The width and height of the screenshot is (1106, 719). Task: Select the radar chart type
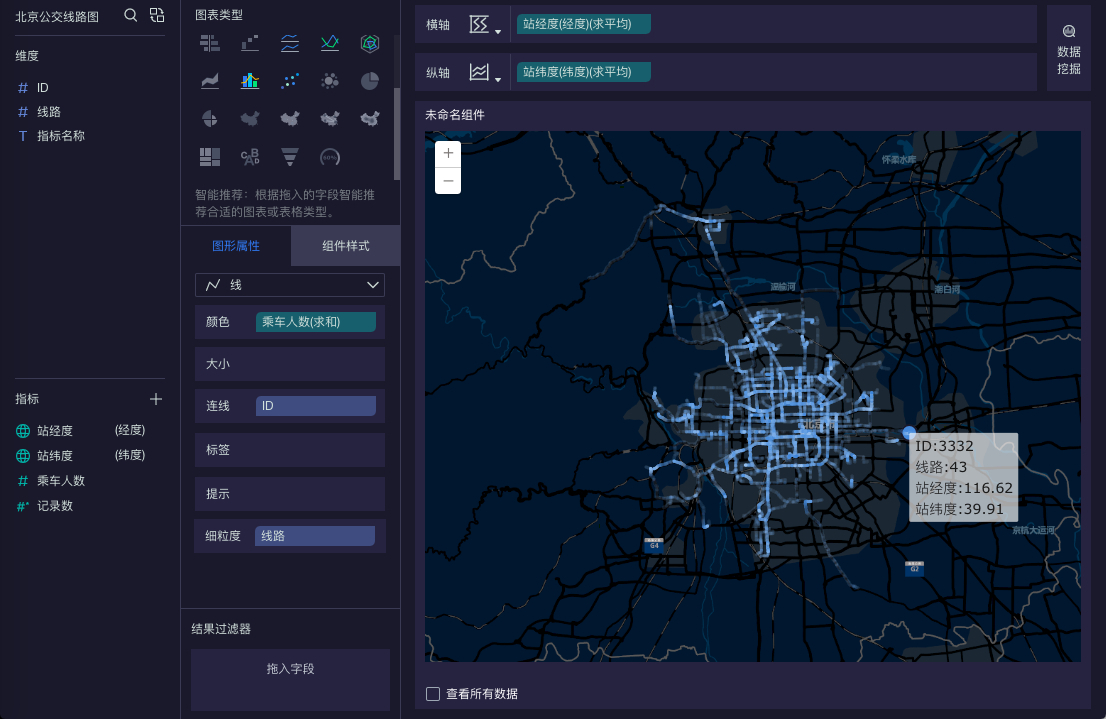(x=370, y=43)
